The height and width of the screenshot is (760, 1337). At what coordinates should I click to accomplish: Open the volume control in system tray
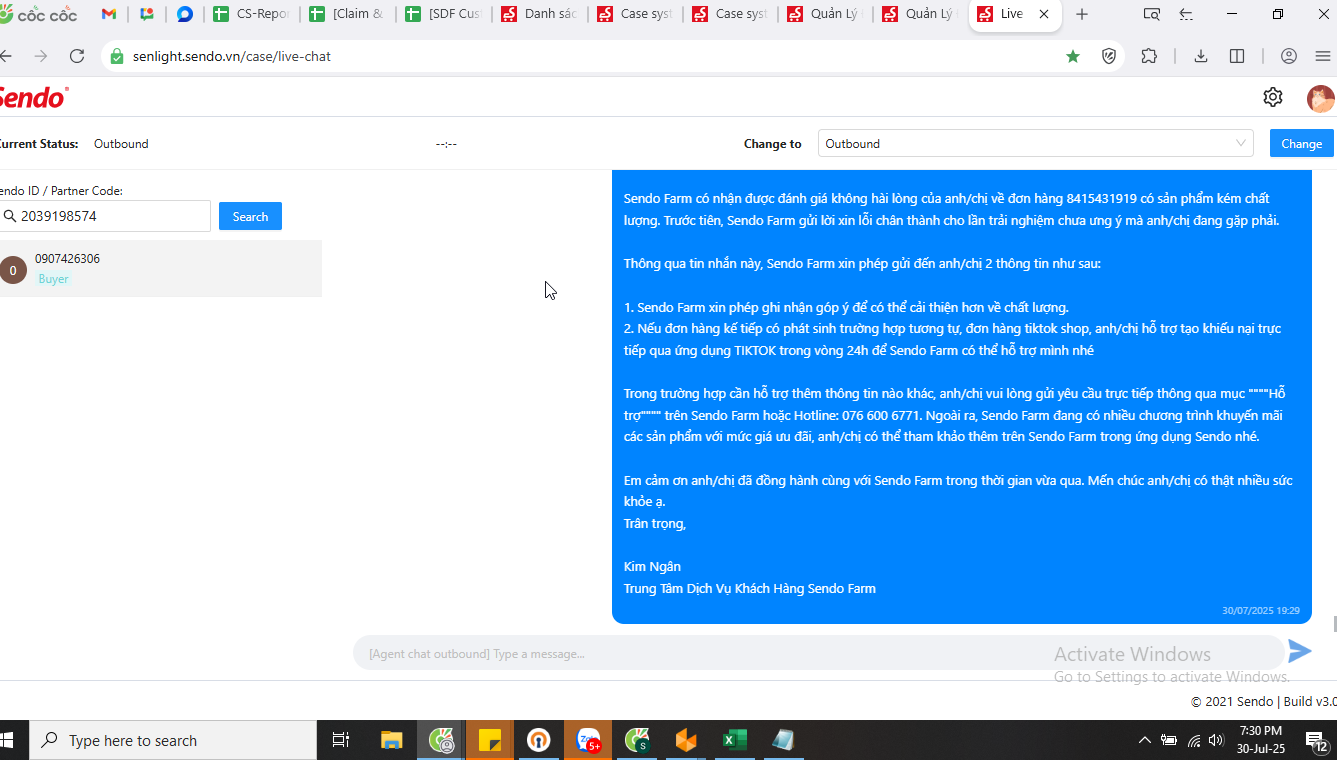pyautogui.click(x=1217, y=740)
